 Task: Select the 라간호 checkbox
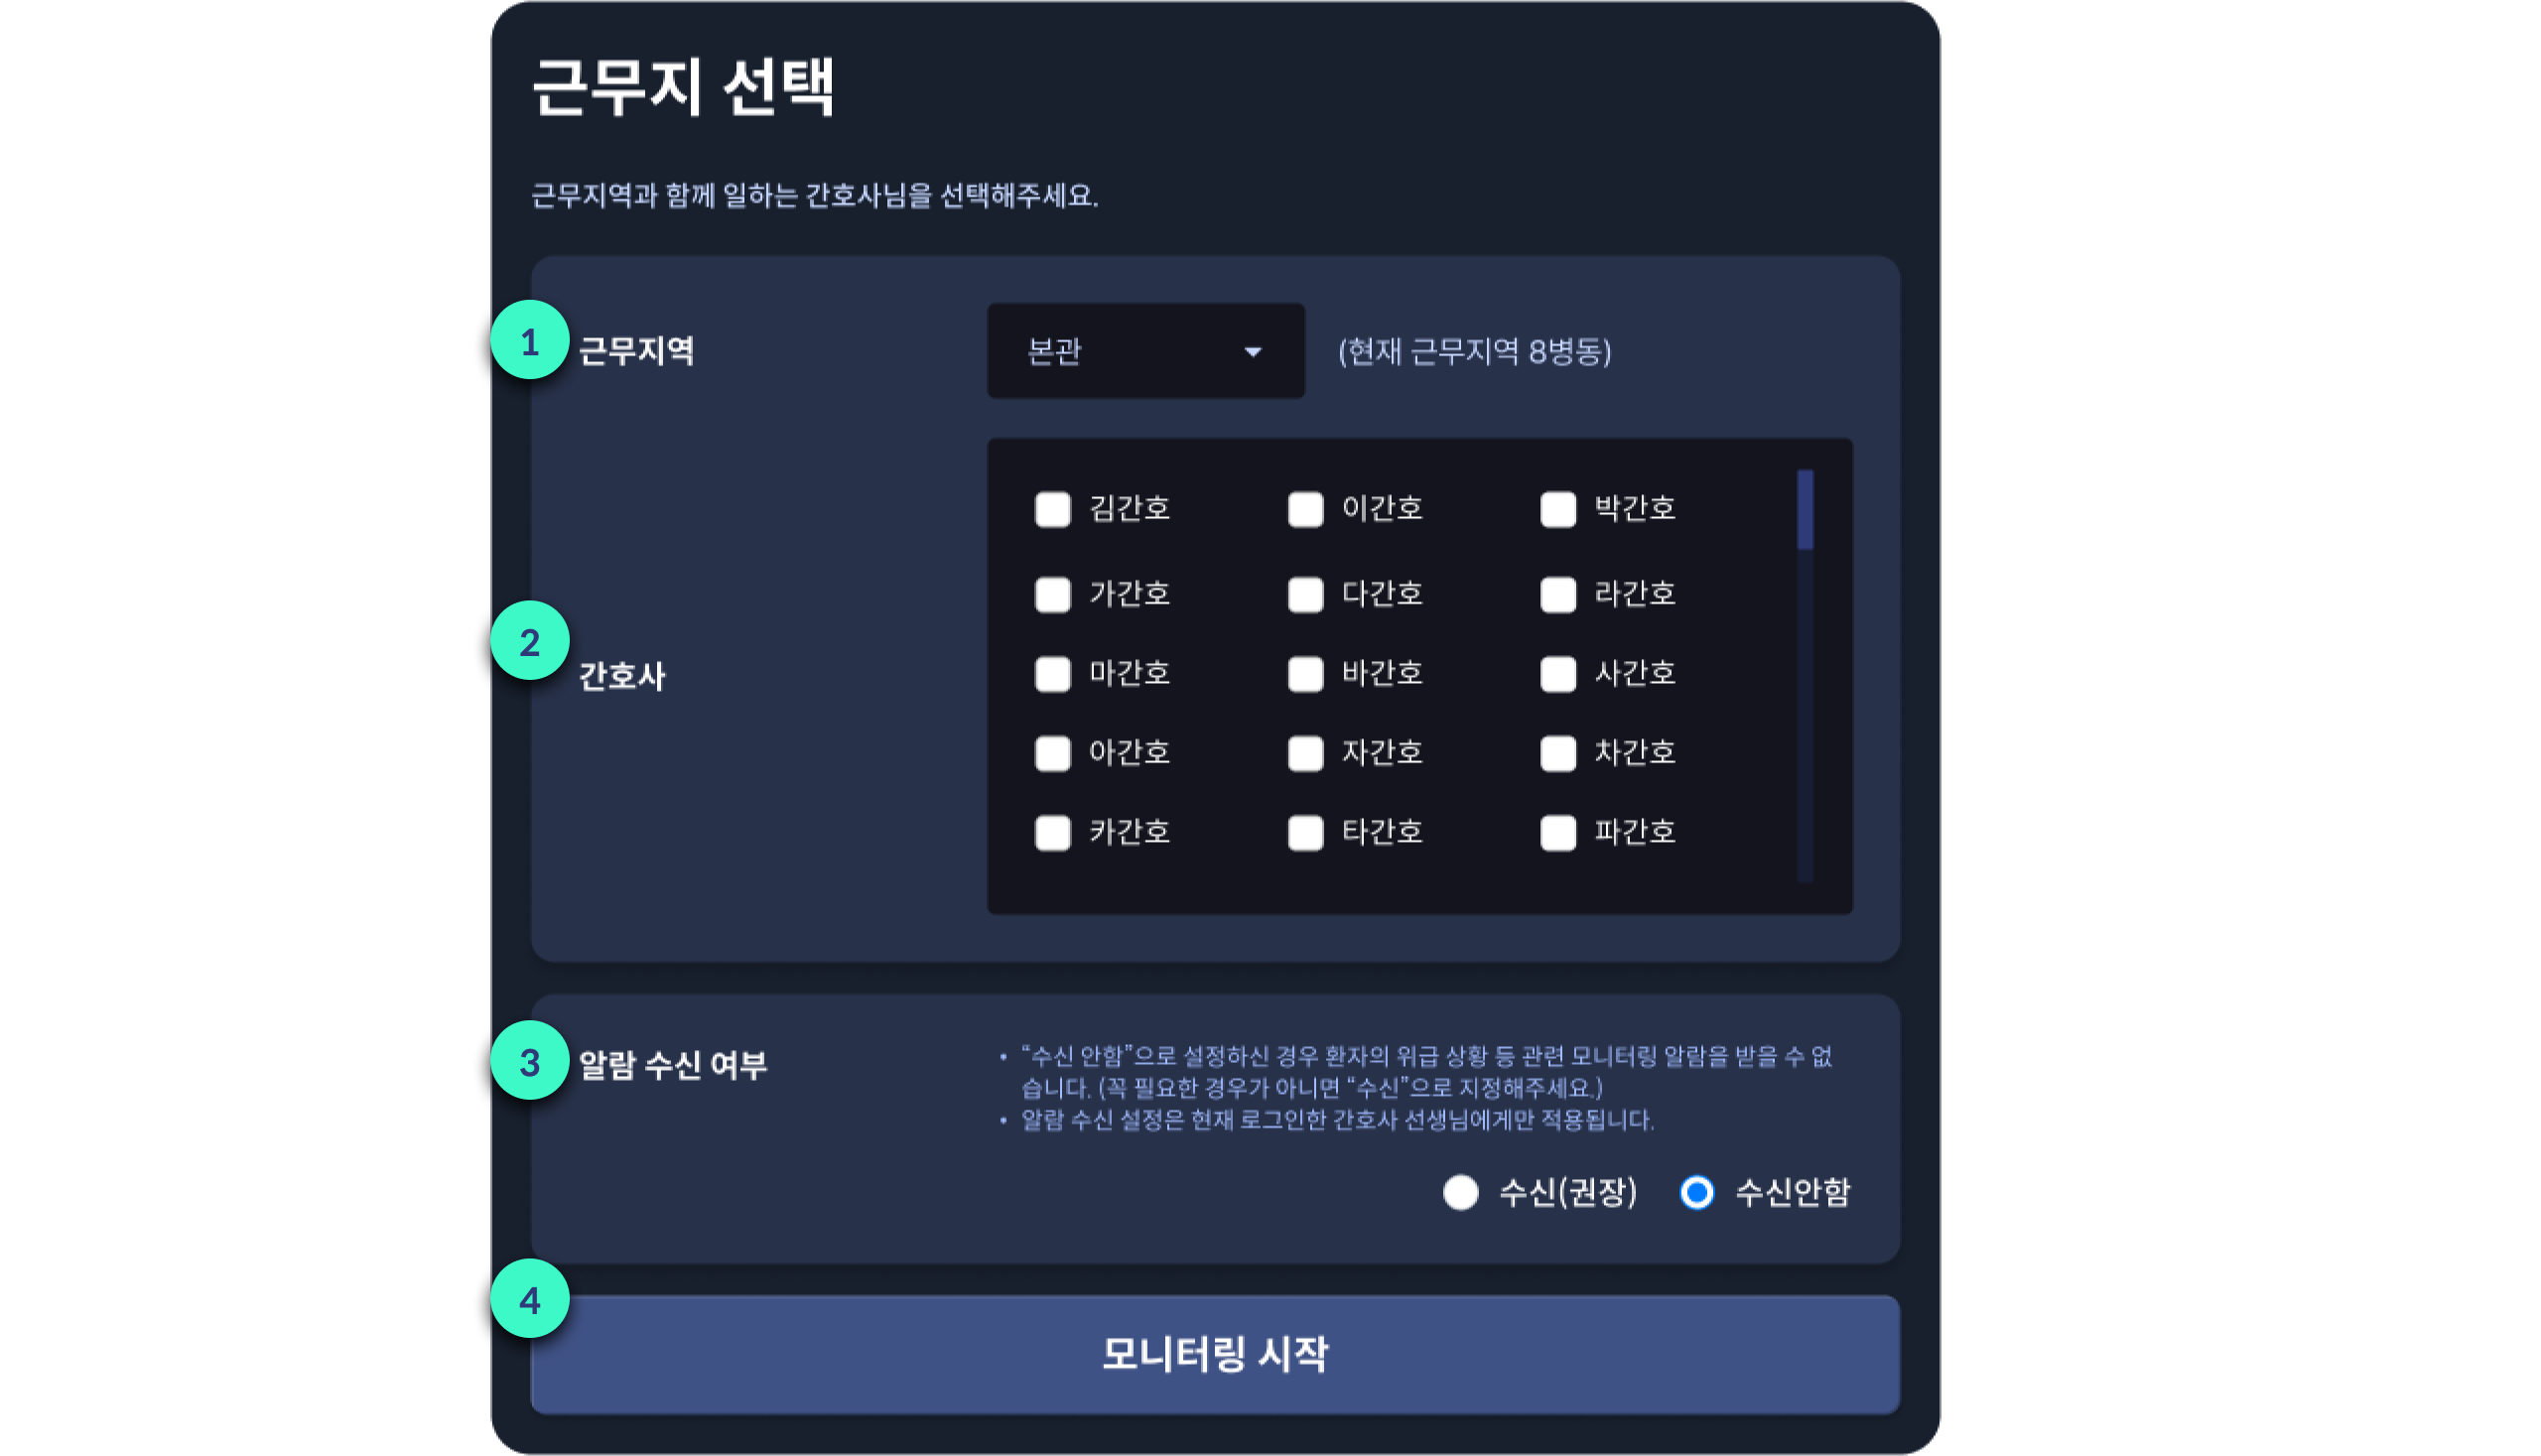click(1557, 594)
